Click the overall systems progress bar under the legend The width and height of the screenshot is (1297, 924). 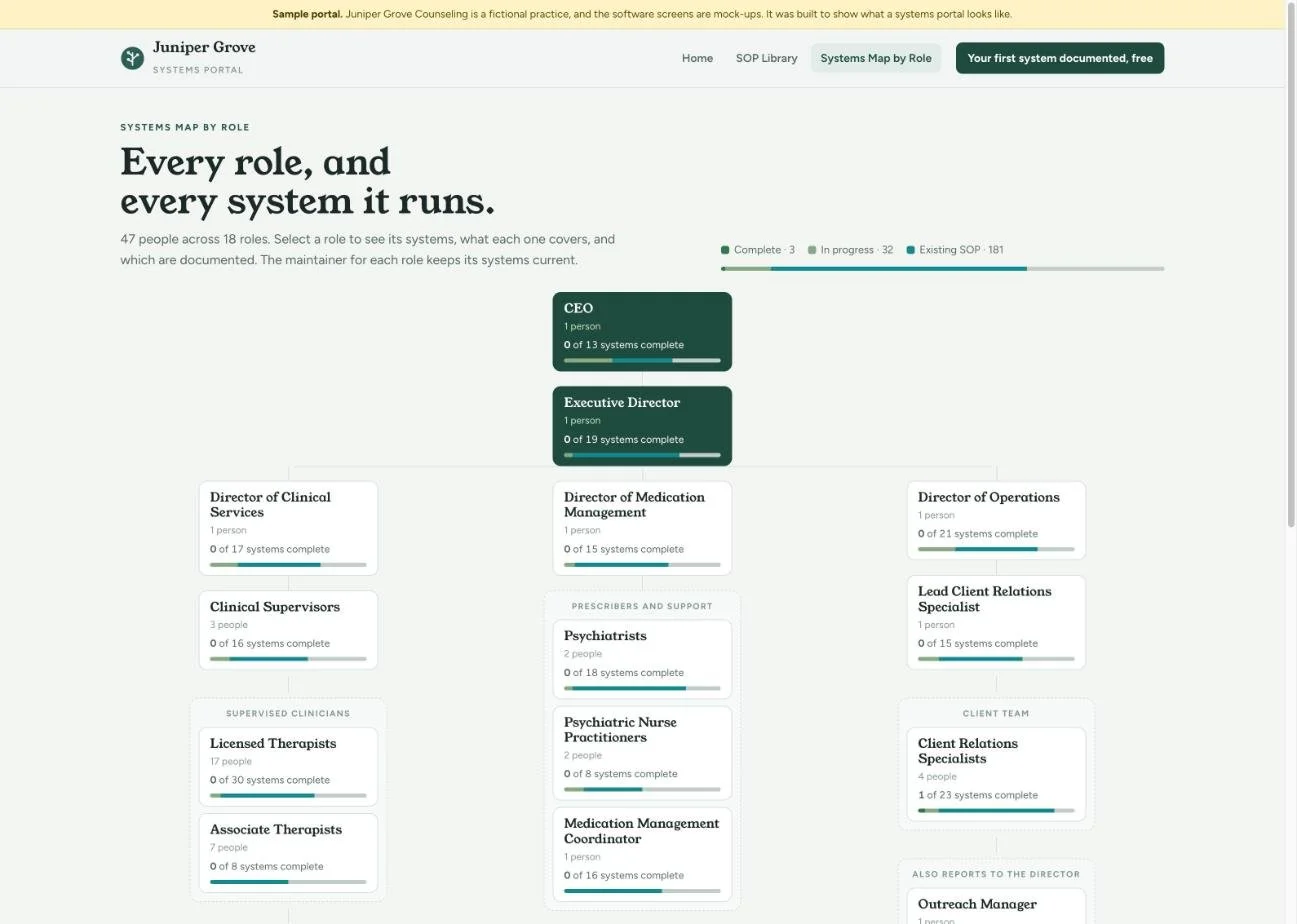click(x=942, y=269)
